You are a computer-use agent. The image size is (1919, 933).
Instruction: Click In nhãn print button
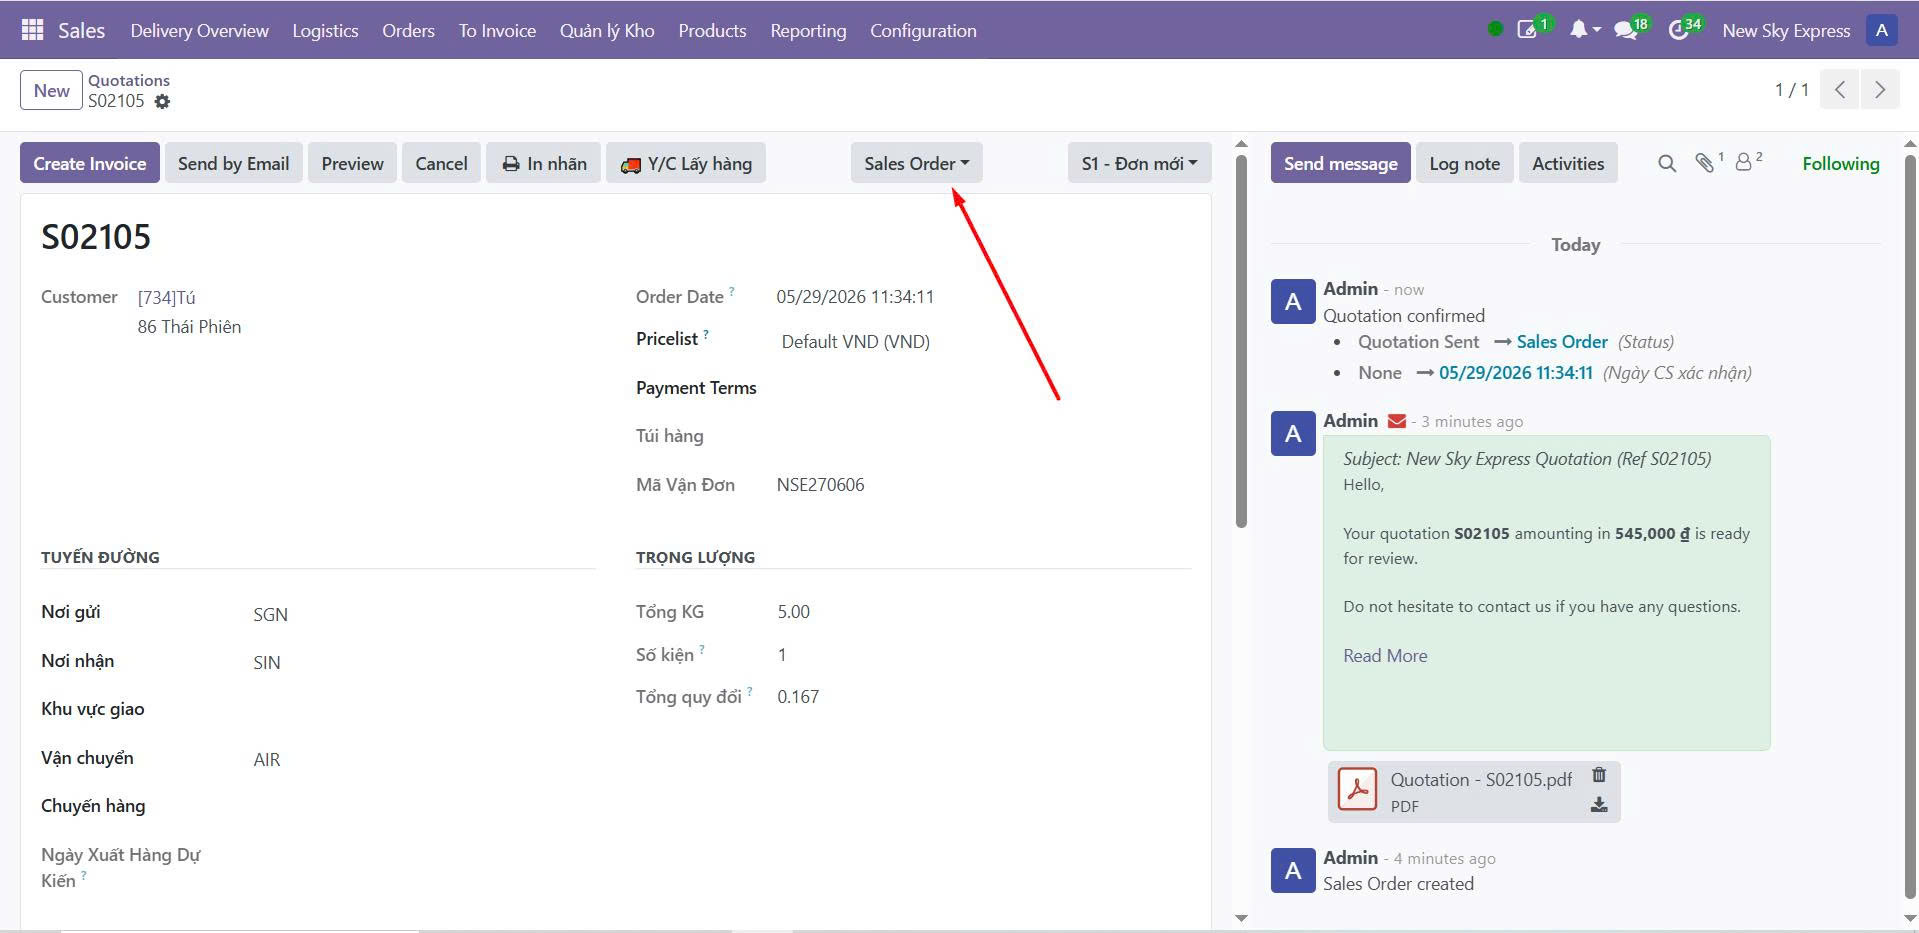[x=544, y=163]
